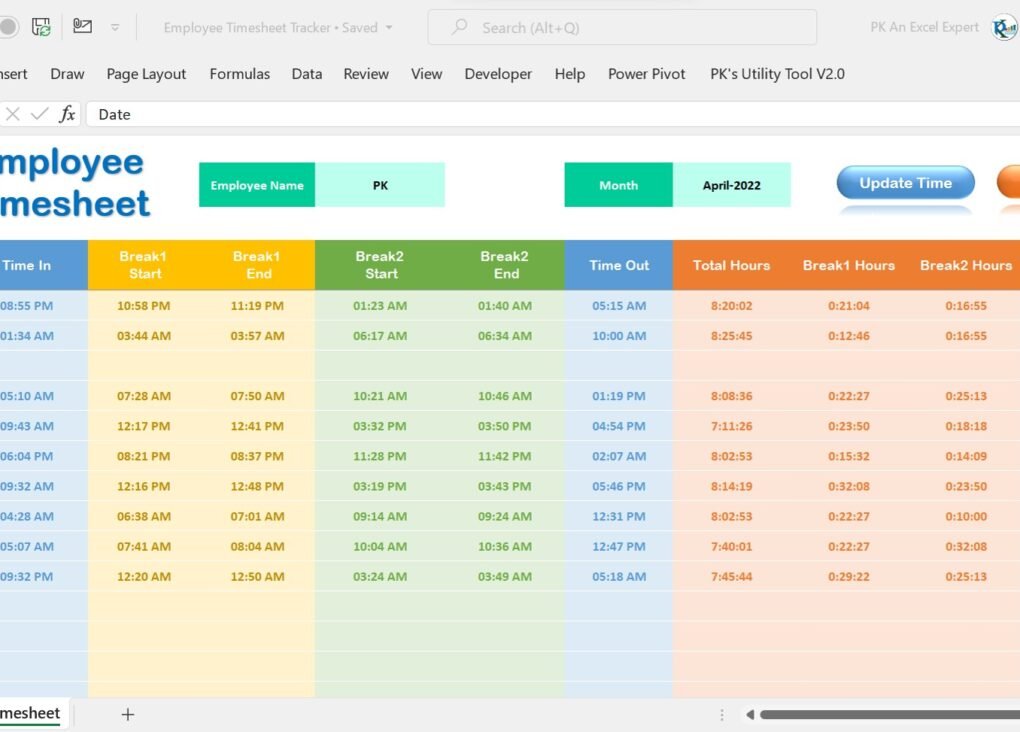The width and height of the screenshot is (1020, 732).
Task: Select the Break1 End cell 12:50 AM
Action: 258,576
